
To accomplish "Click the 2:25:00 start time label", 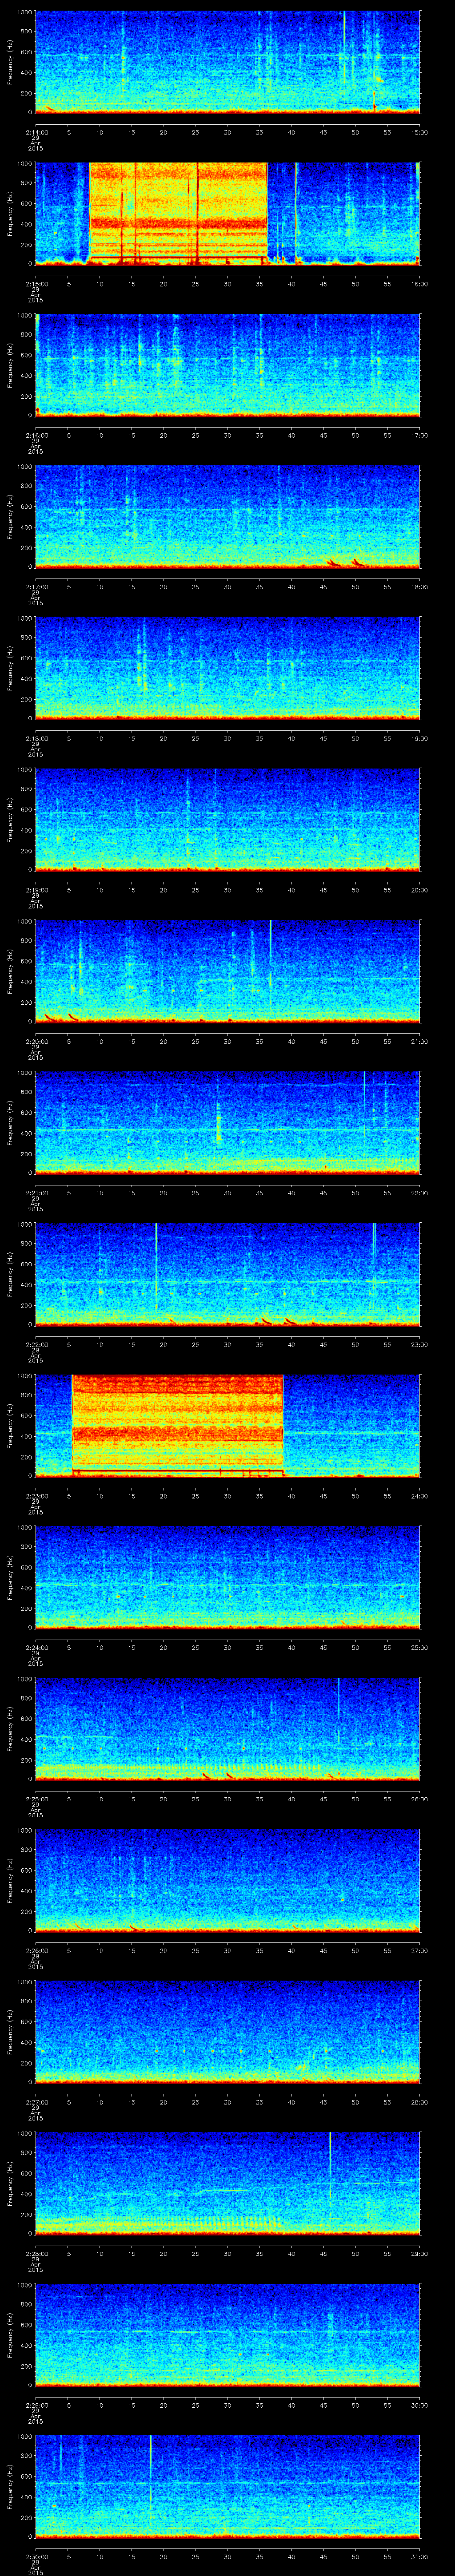I will [x=36, y=1799].
